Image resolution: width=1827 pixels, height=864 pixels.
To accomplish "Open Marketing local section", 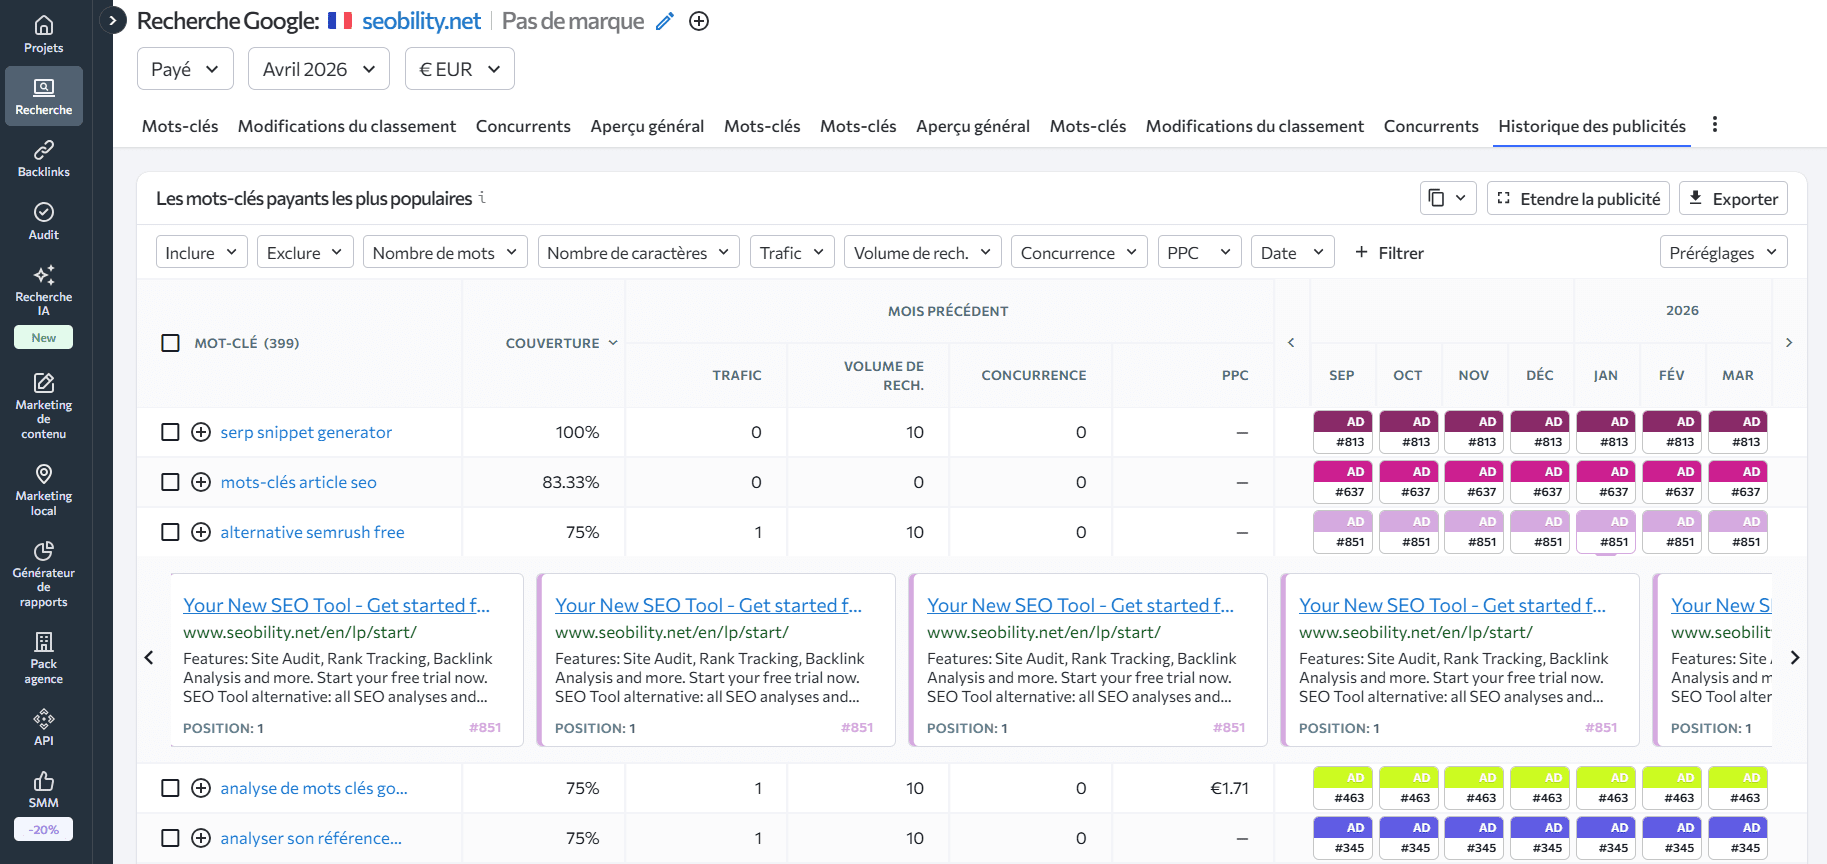I will [43, 490].
